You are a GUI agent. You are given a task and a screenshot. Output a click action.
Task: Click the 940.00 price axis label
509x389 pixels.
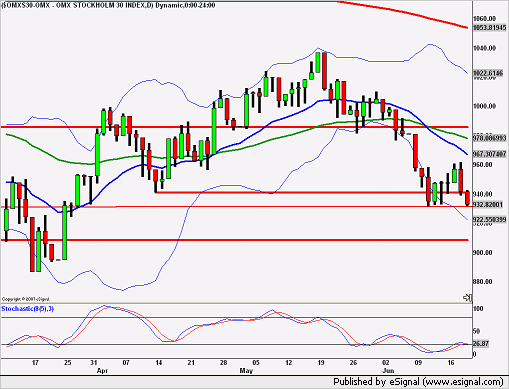click(x=483, y=194)
